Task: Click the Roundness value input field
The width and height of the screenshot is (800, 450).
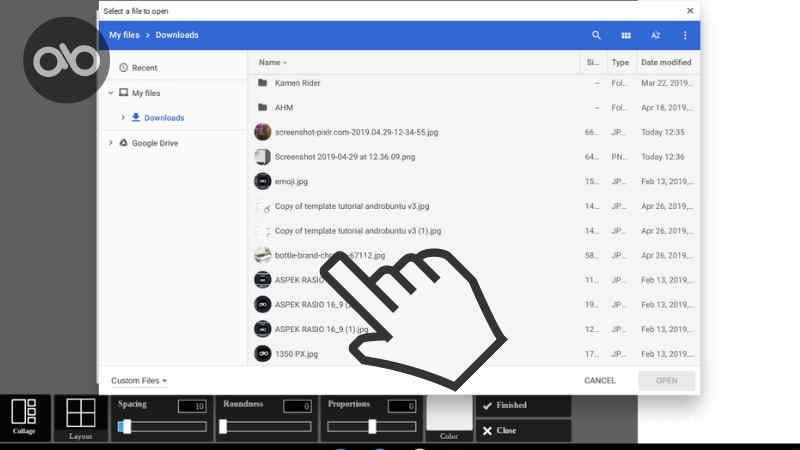Action: [x=297, y=406]
